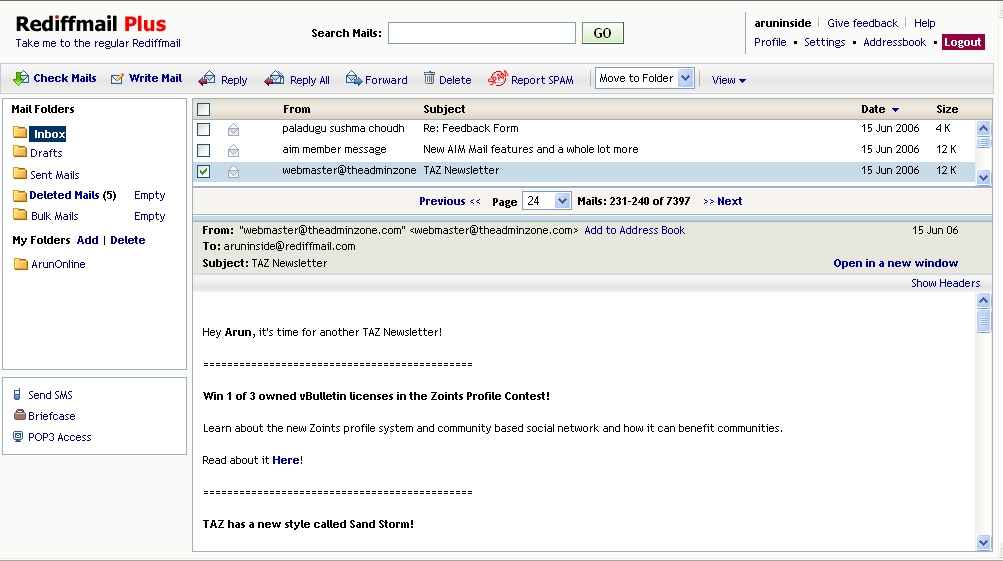This screenshot has width=1003, height=561.
Task: Open the ArunOnline folder
Action: pyautogui.click(x=58, y=264)
